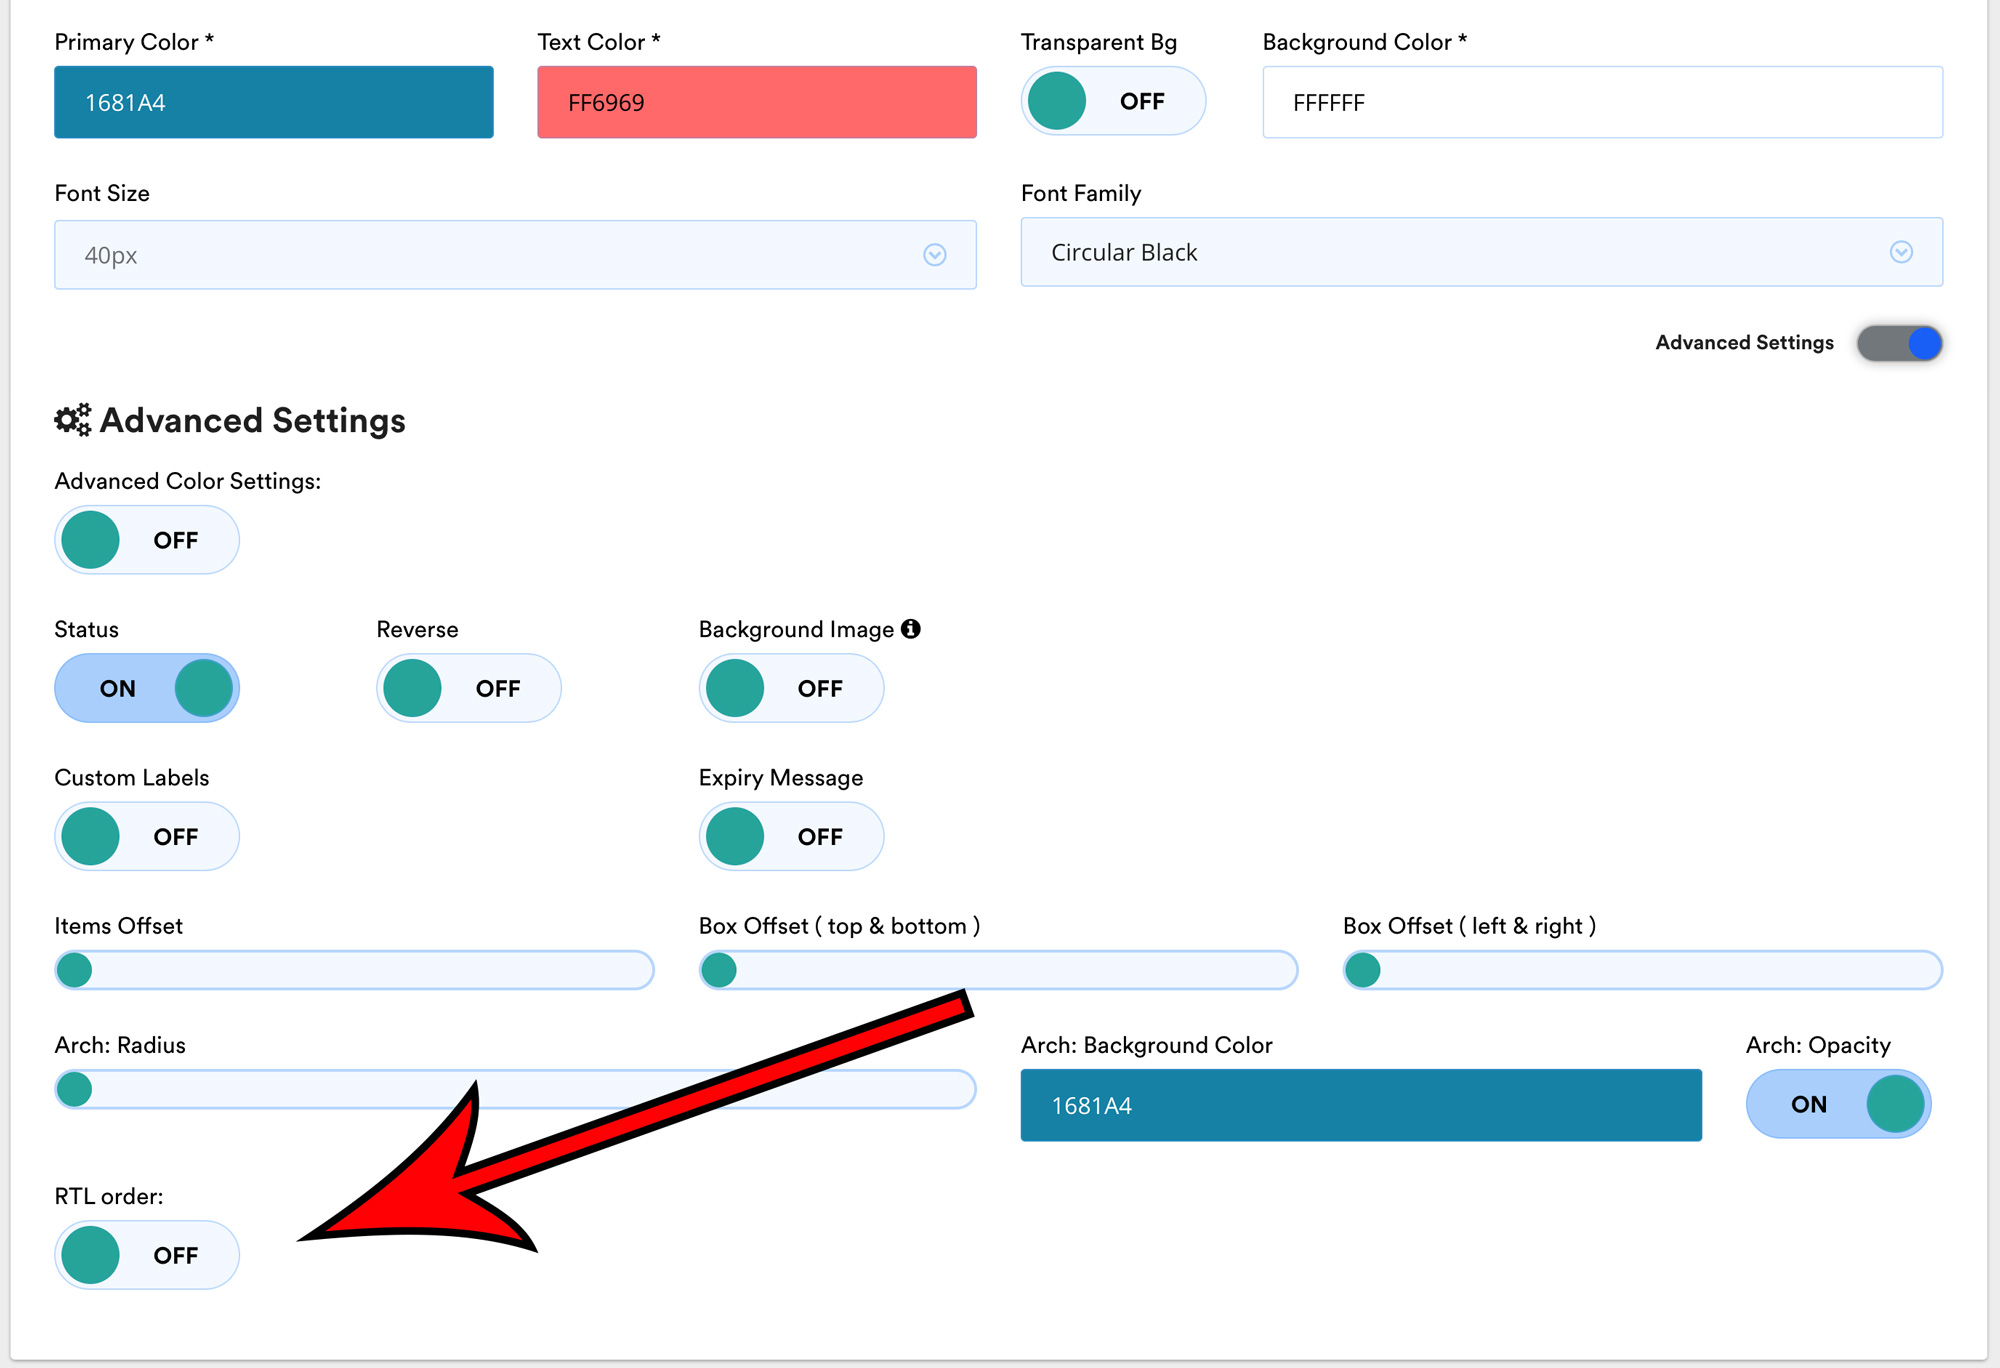Click the Advanced Color Settings: label

coord(188,481)
